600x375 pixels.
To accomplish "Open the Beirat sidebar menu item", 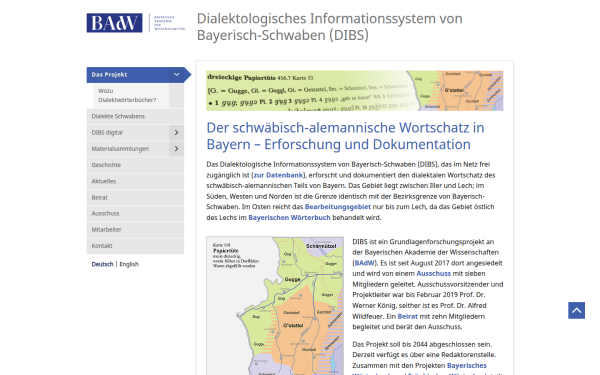I will coord(135,197).
